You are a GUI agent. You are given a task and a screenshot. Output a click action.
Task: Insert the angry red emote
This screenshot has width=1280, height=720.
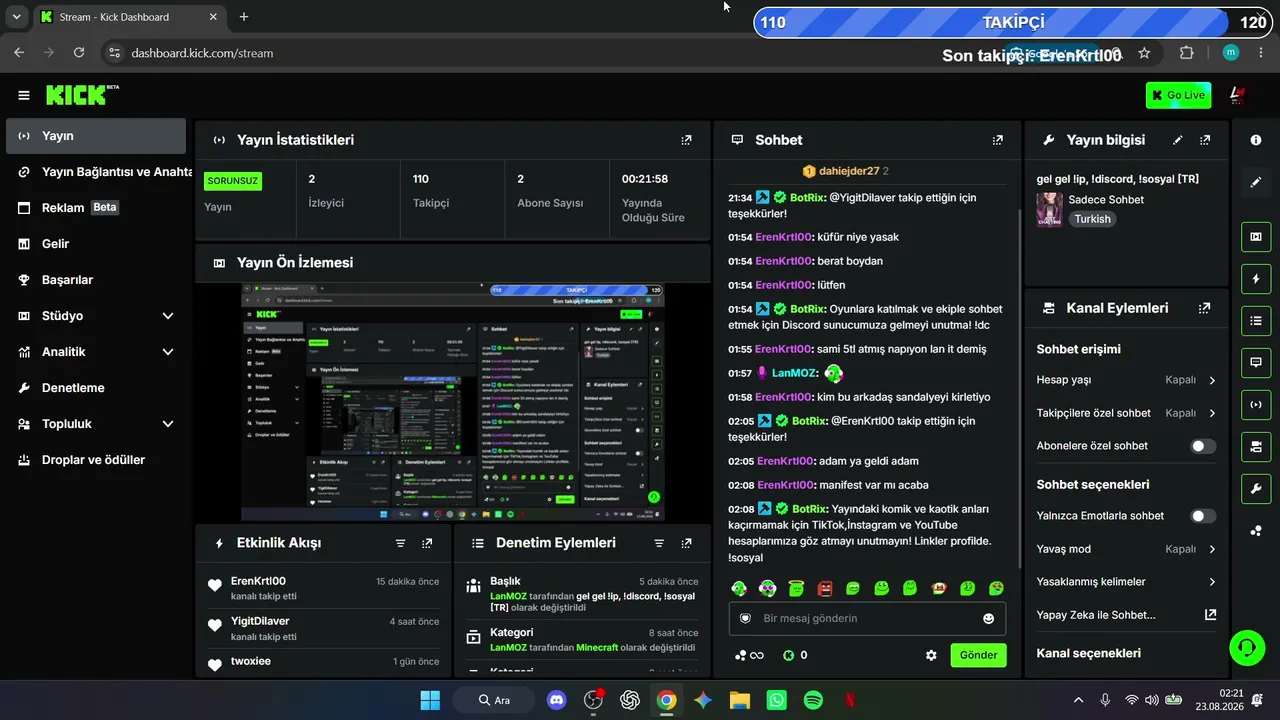tap(825, 588)
